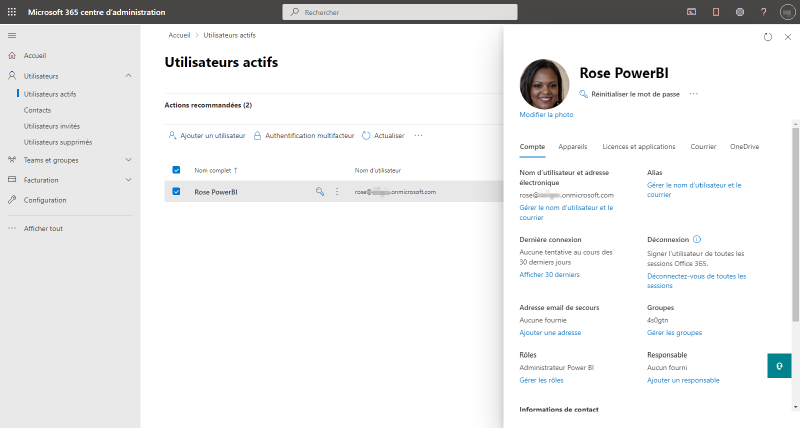Click the Configuration wrench icon
Image resolution: width=800 pixels, height=428 pixels.
tap(12, 200)
